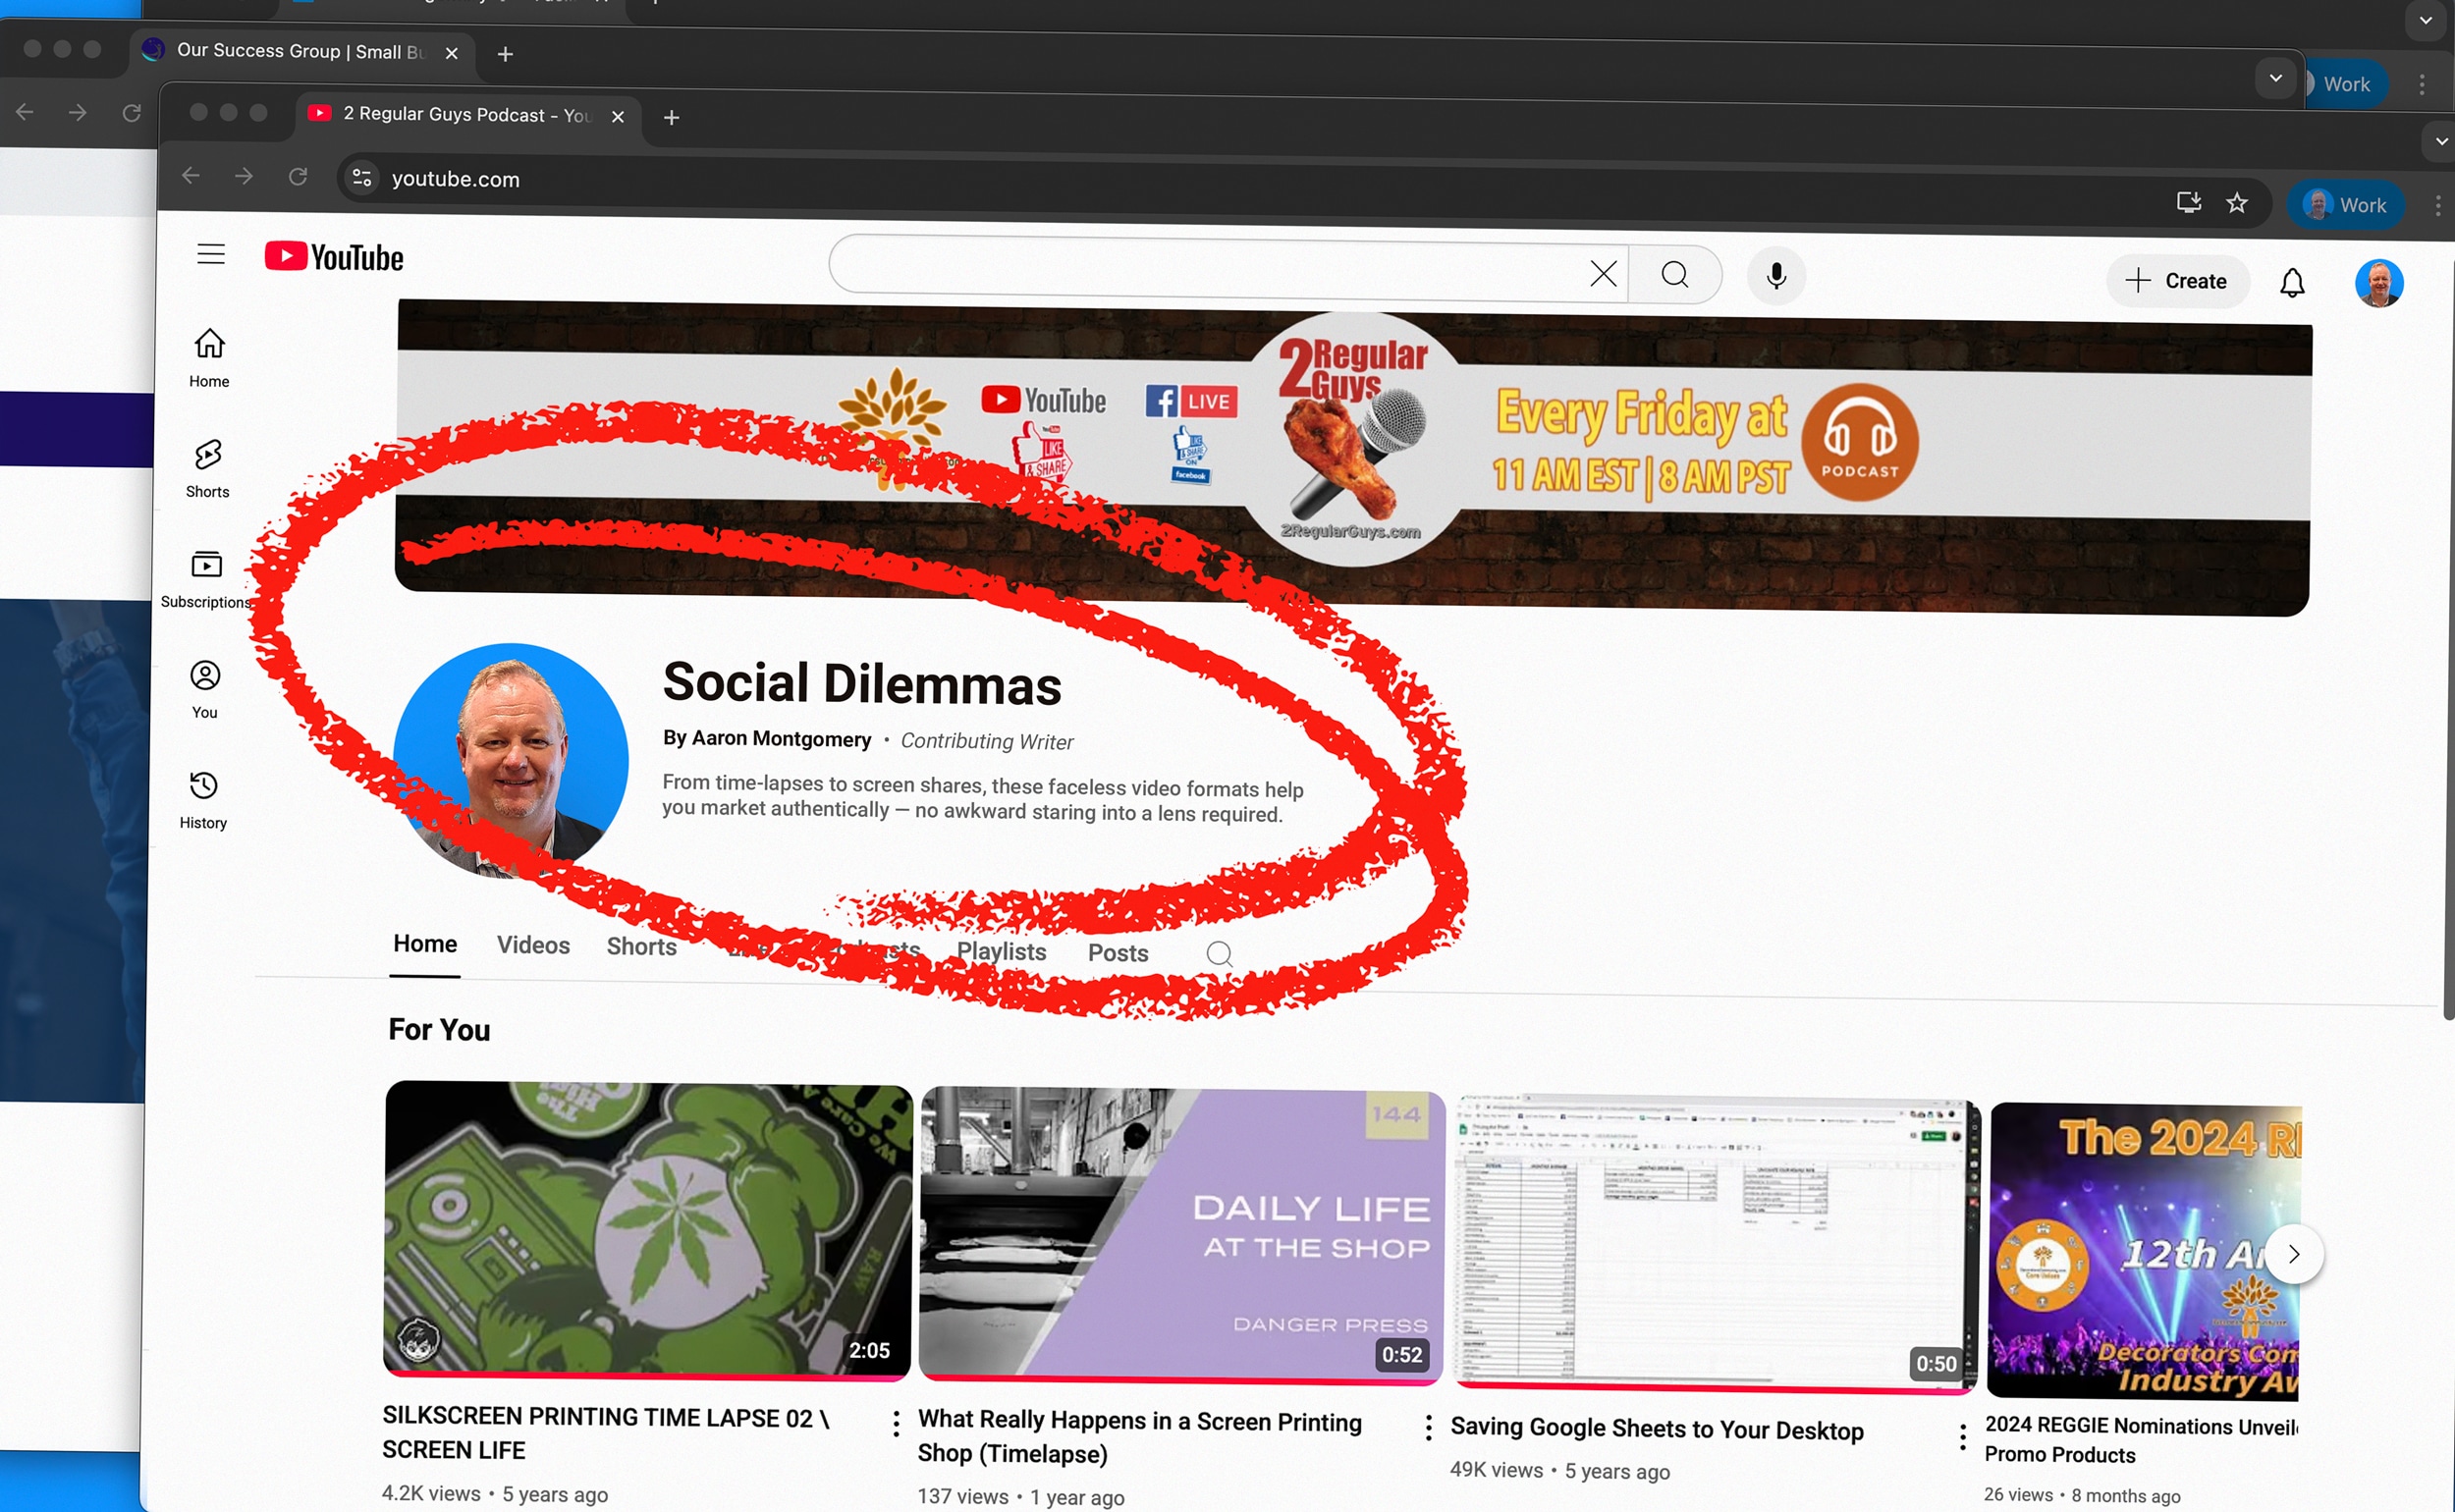The width and height of the screenshot is (2455, 1512).
Task: Expand the tab search chevron in the front window
Action: coord(2441,141)
